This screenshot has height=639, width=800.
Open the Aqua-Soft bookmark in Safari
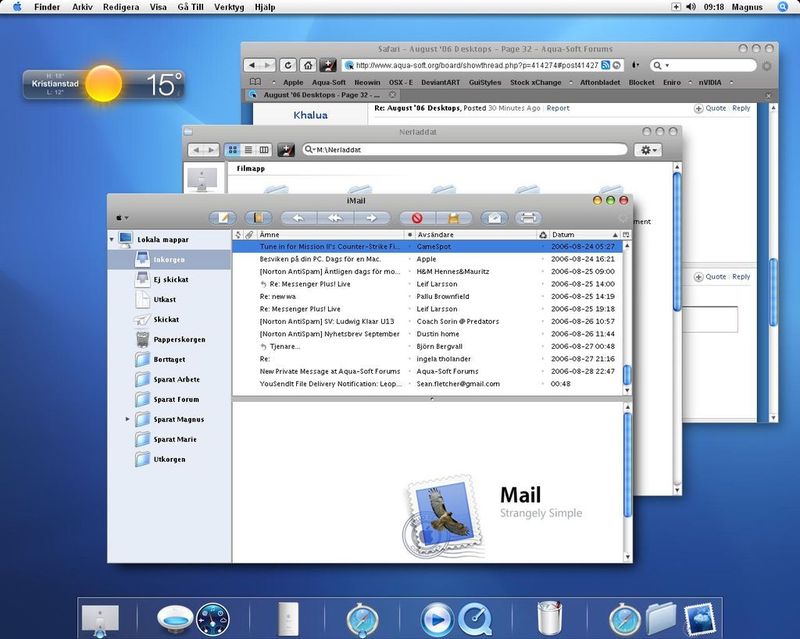[329, 82]
